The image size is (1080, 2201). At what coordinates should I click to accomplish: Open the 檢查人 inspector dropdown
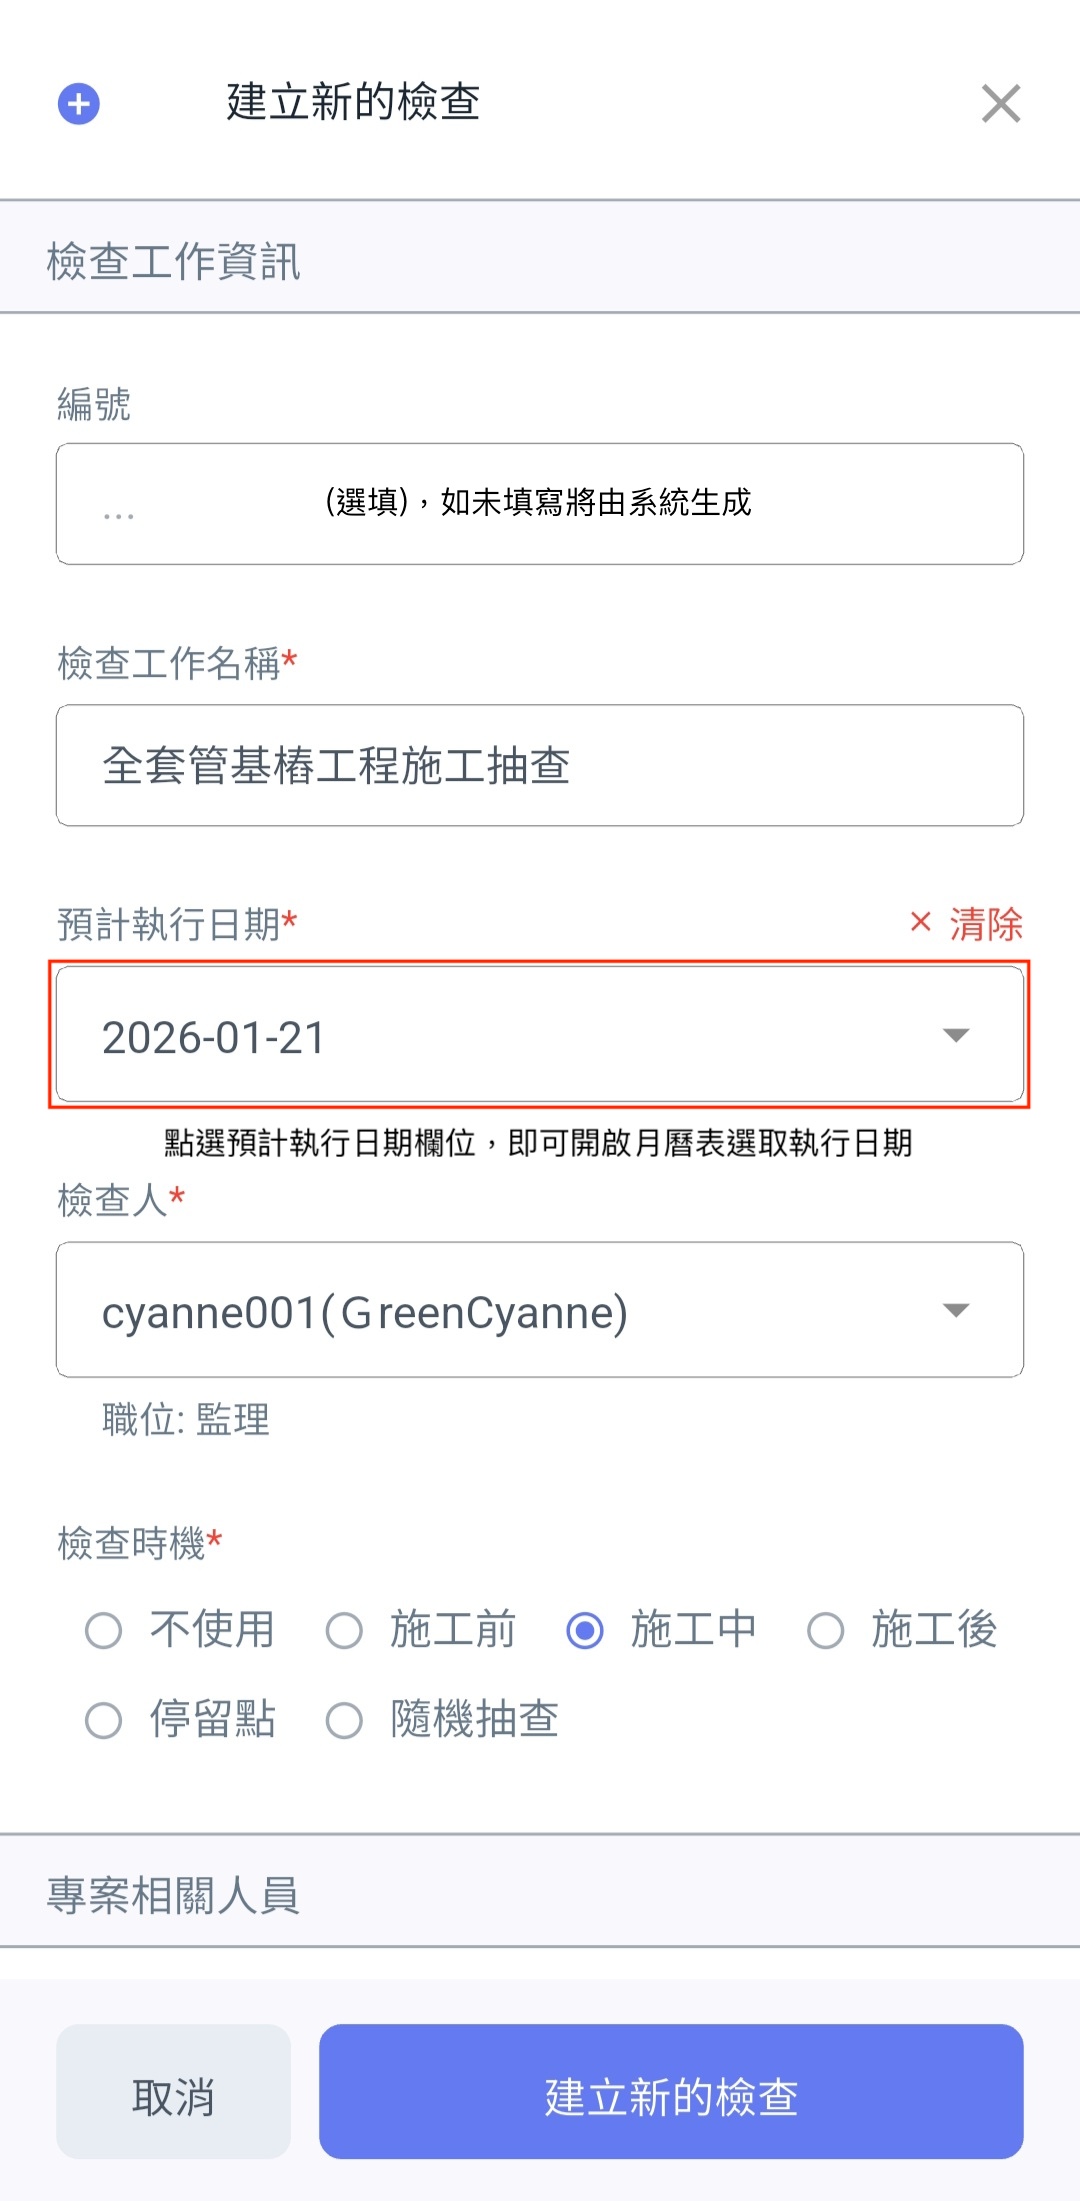click(x=500, y=1310)
